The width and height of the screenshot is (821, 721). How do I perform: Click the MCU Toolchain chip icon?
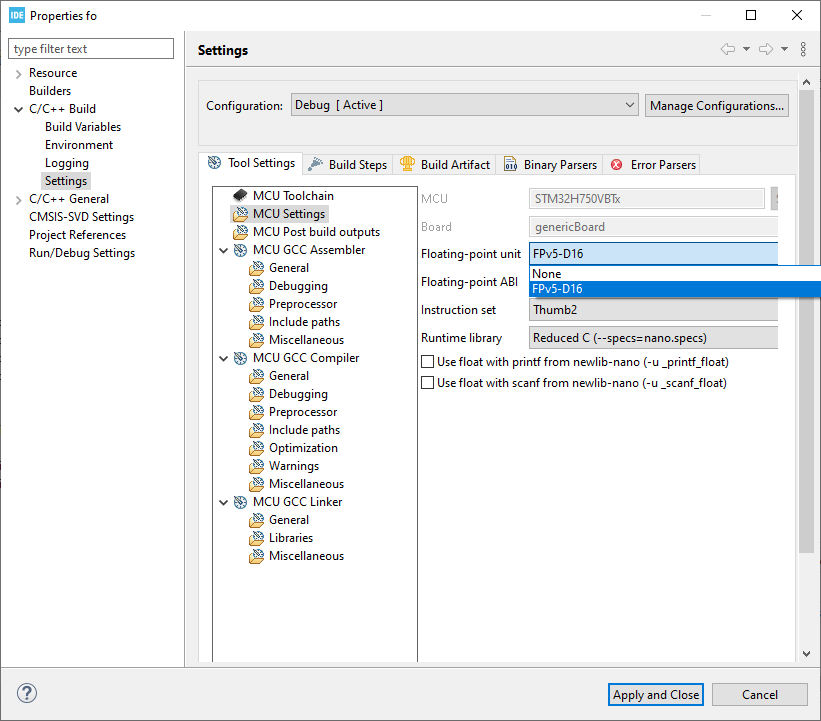240,196
